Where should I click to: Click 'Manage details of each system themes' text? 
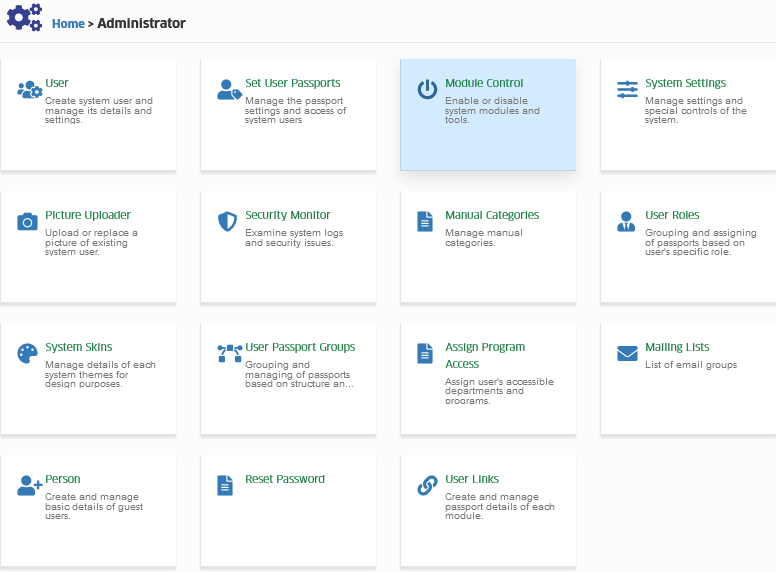pyautogui.click(x=100, y=375)
